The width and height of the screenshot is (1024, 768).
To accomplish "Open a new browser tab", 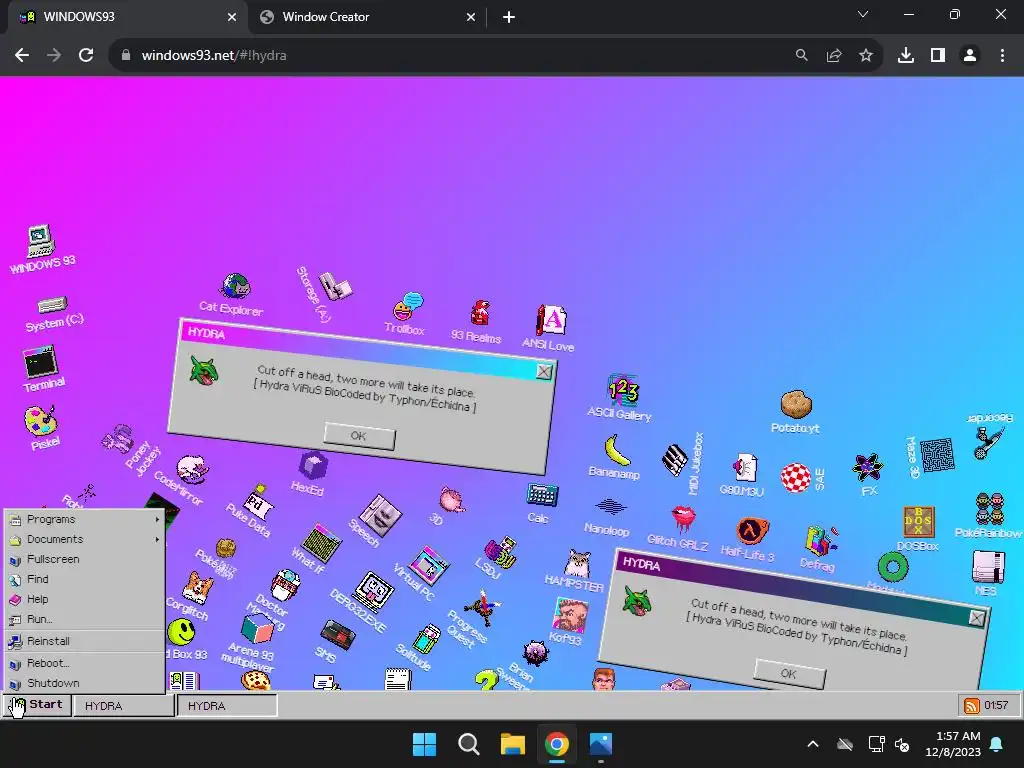I will (x=509, y=18).
